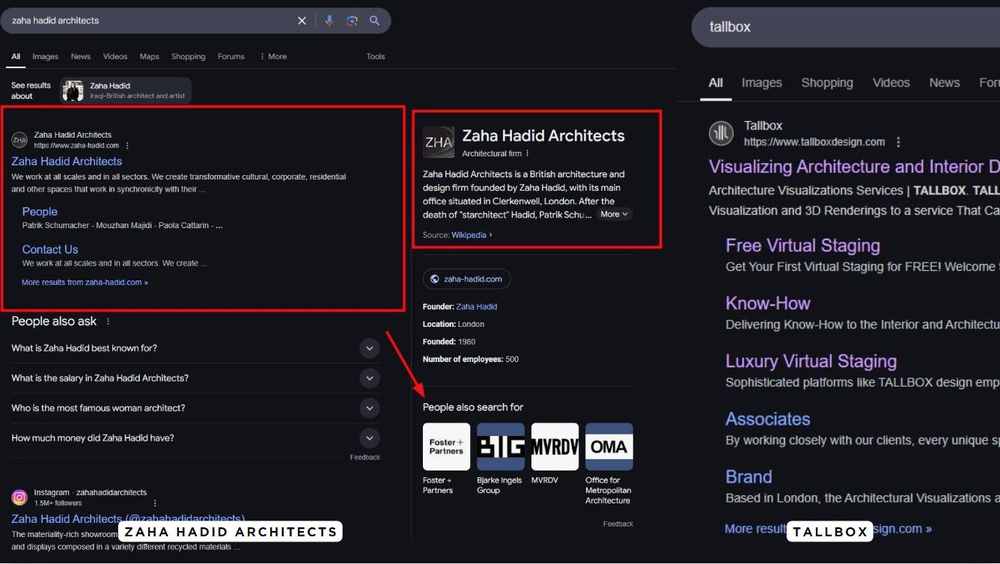Select All tab in left search
1000x564 pixels.
click(15, 57)
